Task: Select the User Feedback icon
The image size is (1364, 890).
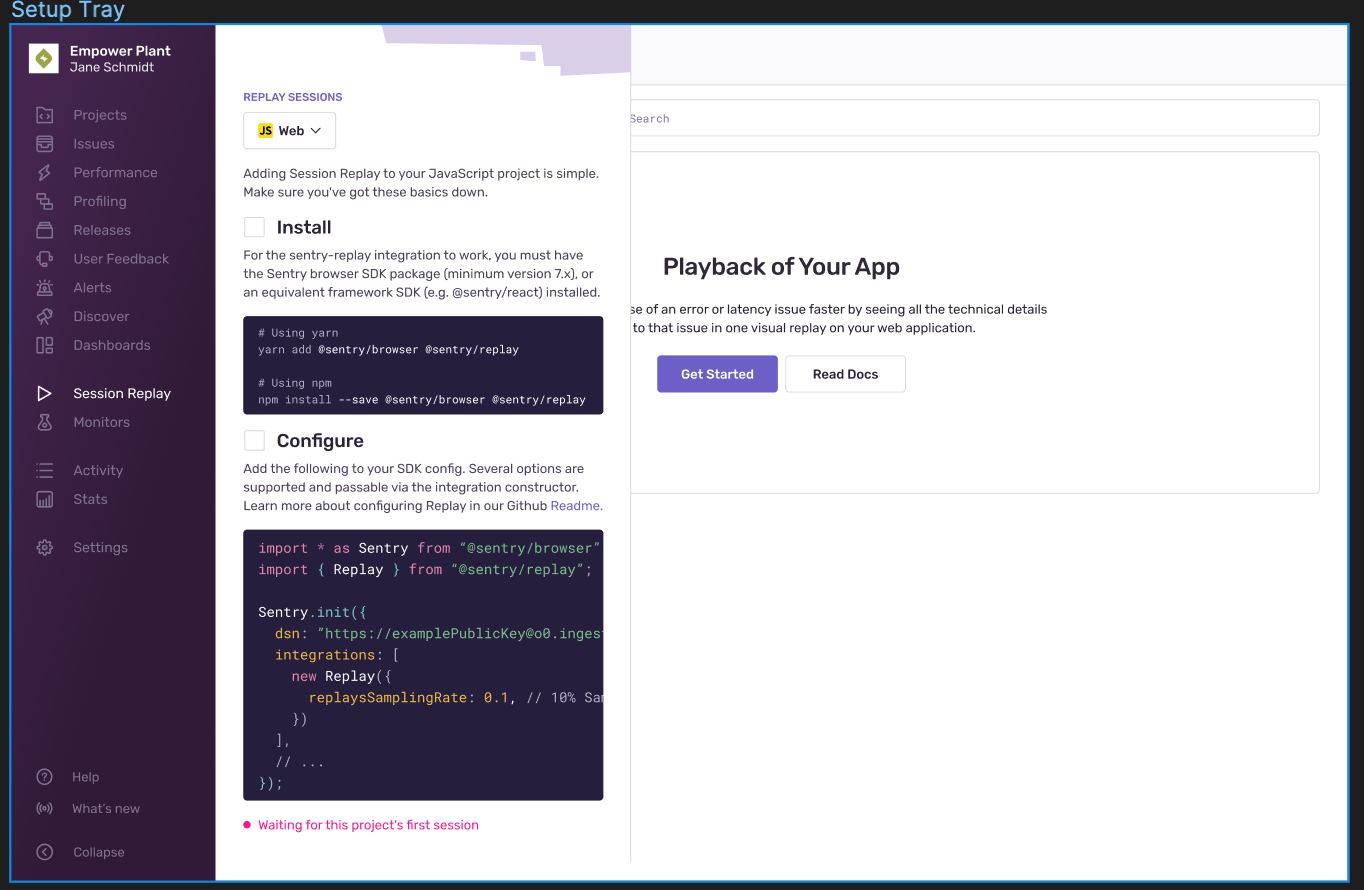Action: [x=45, y=258]
